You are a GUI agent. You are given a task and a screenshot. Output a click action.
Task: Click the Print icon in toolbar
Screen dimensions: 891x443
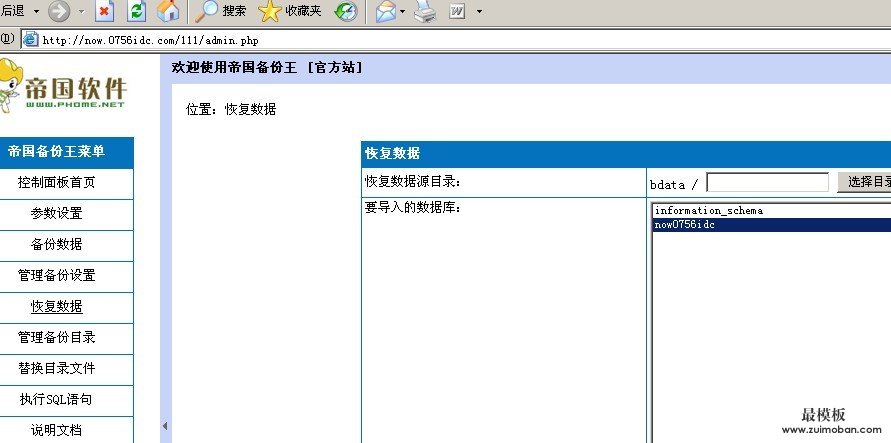coord(424,11)
